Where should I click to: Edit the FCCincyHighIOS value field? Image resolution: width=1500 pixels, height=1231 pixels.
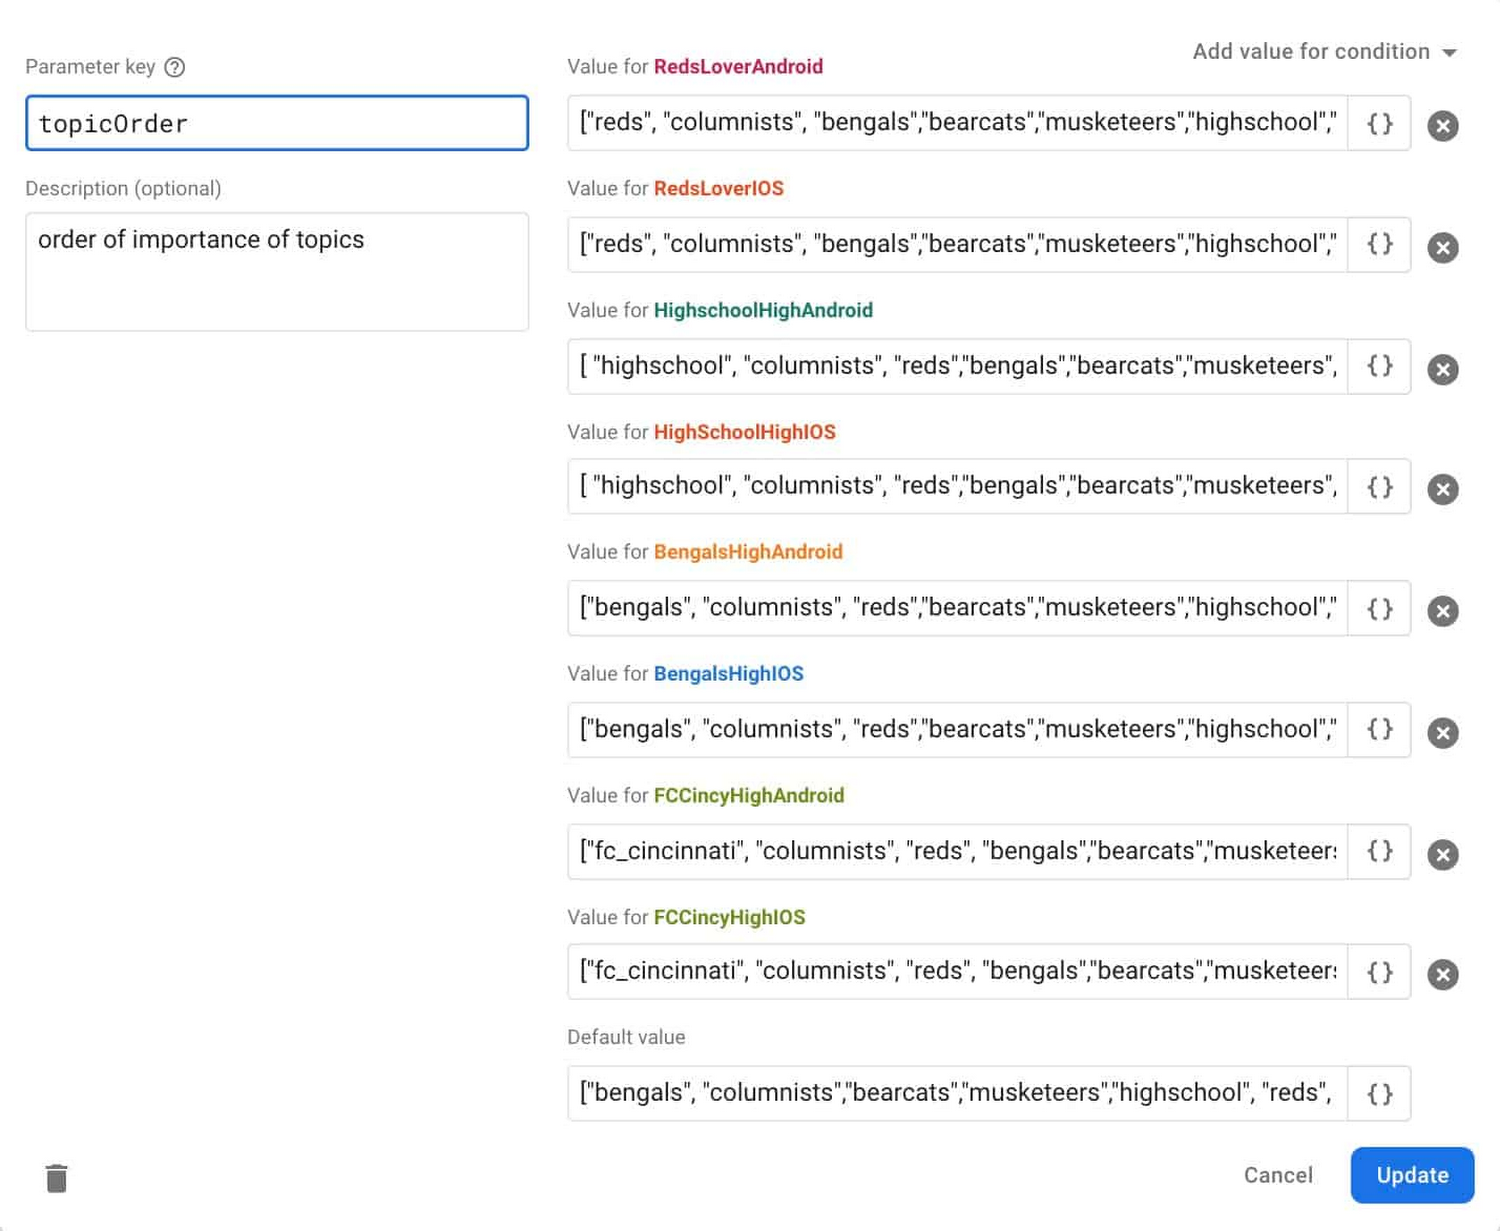[x=956, y=971]
